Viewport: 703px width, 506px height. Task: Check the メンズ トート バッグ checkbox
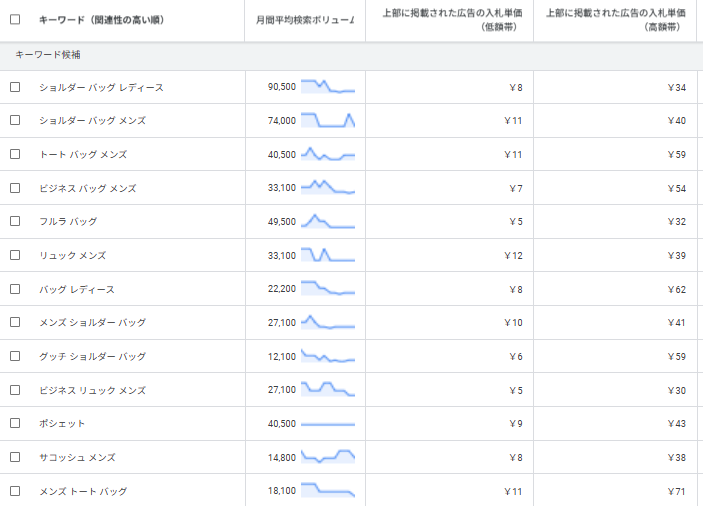15,491
